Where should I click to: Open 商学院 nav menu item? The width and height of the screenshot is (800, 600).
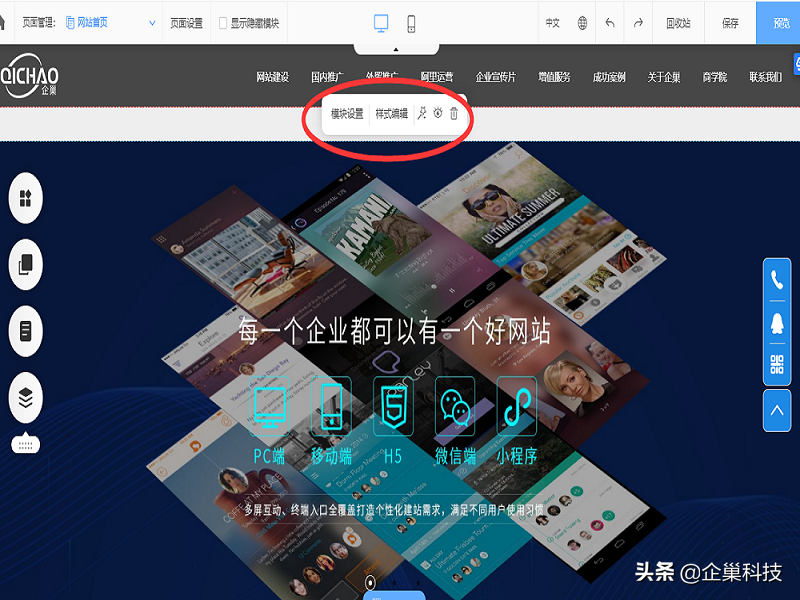tap(714, 77)
